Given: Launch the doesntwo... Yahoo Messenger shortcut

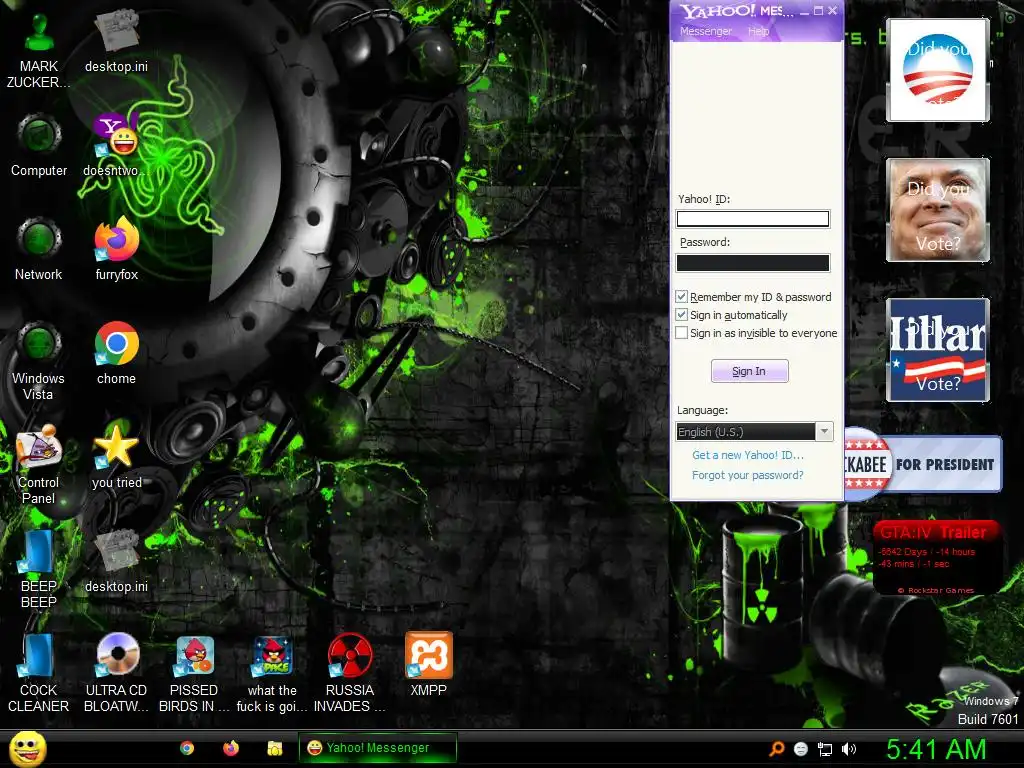Looking at the screenshot, I should point(116,145).
